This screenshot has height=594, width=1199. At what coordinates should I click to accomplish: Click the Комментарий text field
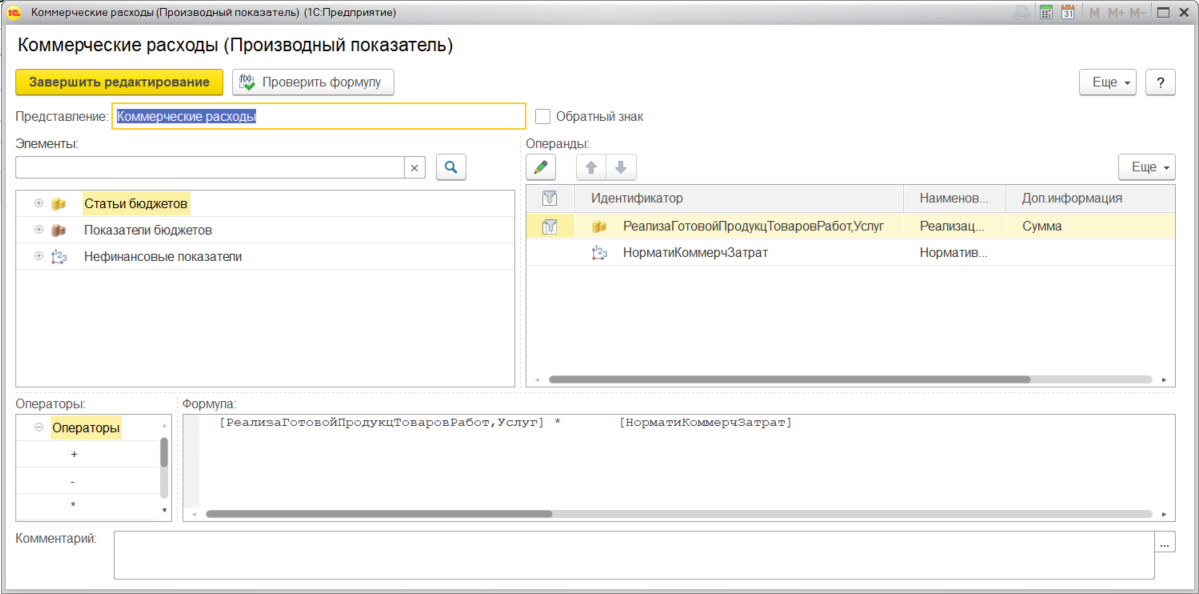pos(634,556)
